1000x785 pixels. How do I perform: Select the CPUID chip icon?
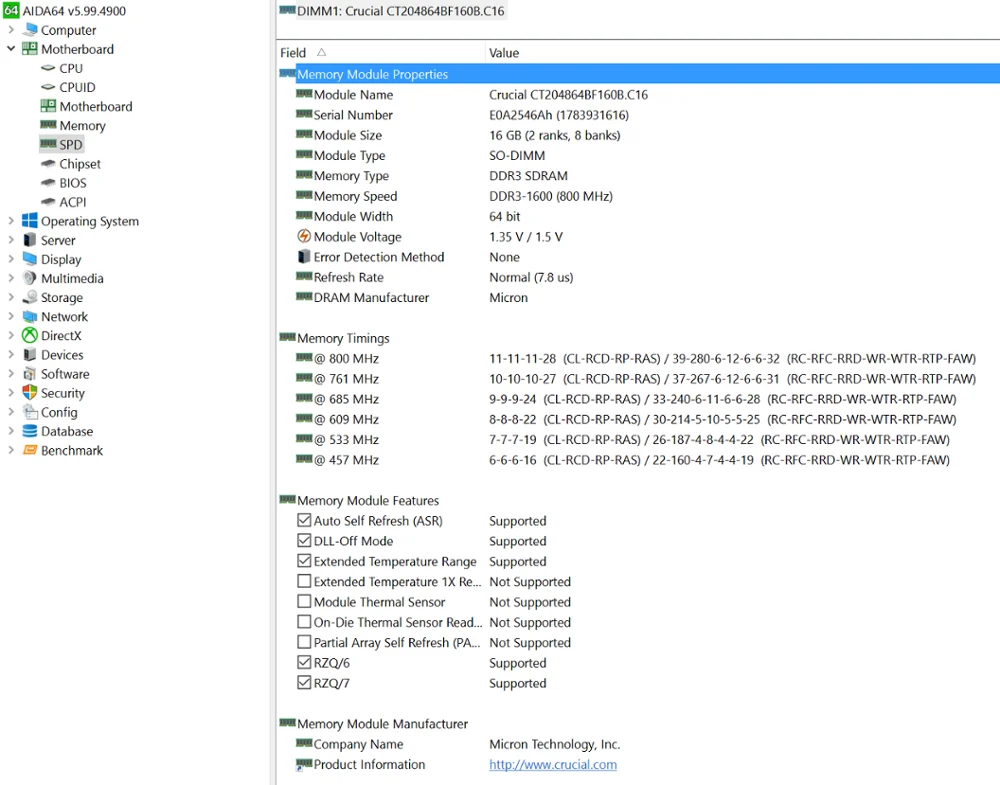(48, 87)
